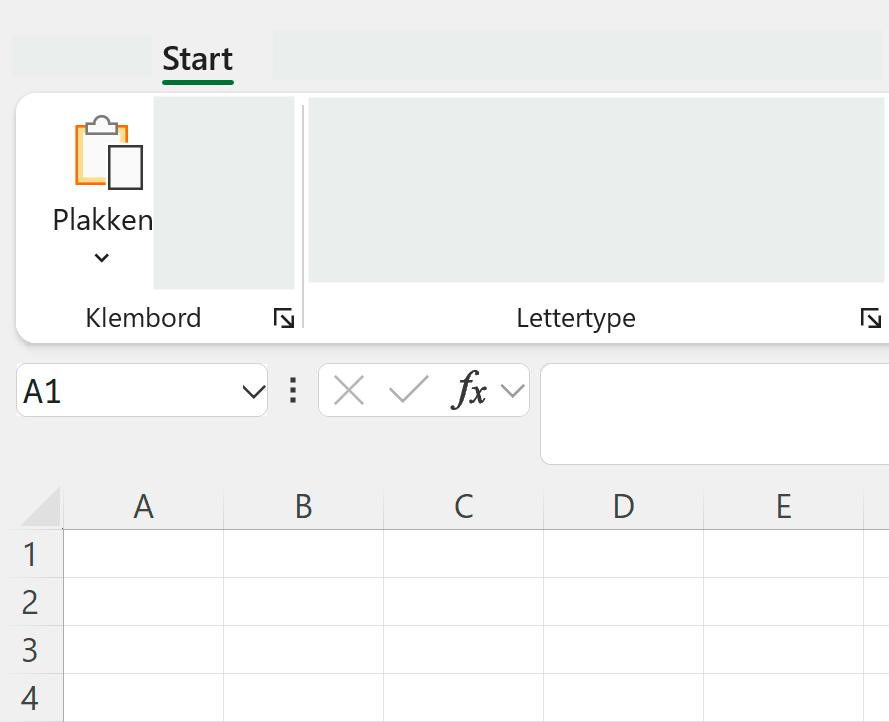
Task: Click inside the formula bar input
Action: pos(714,413)
